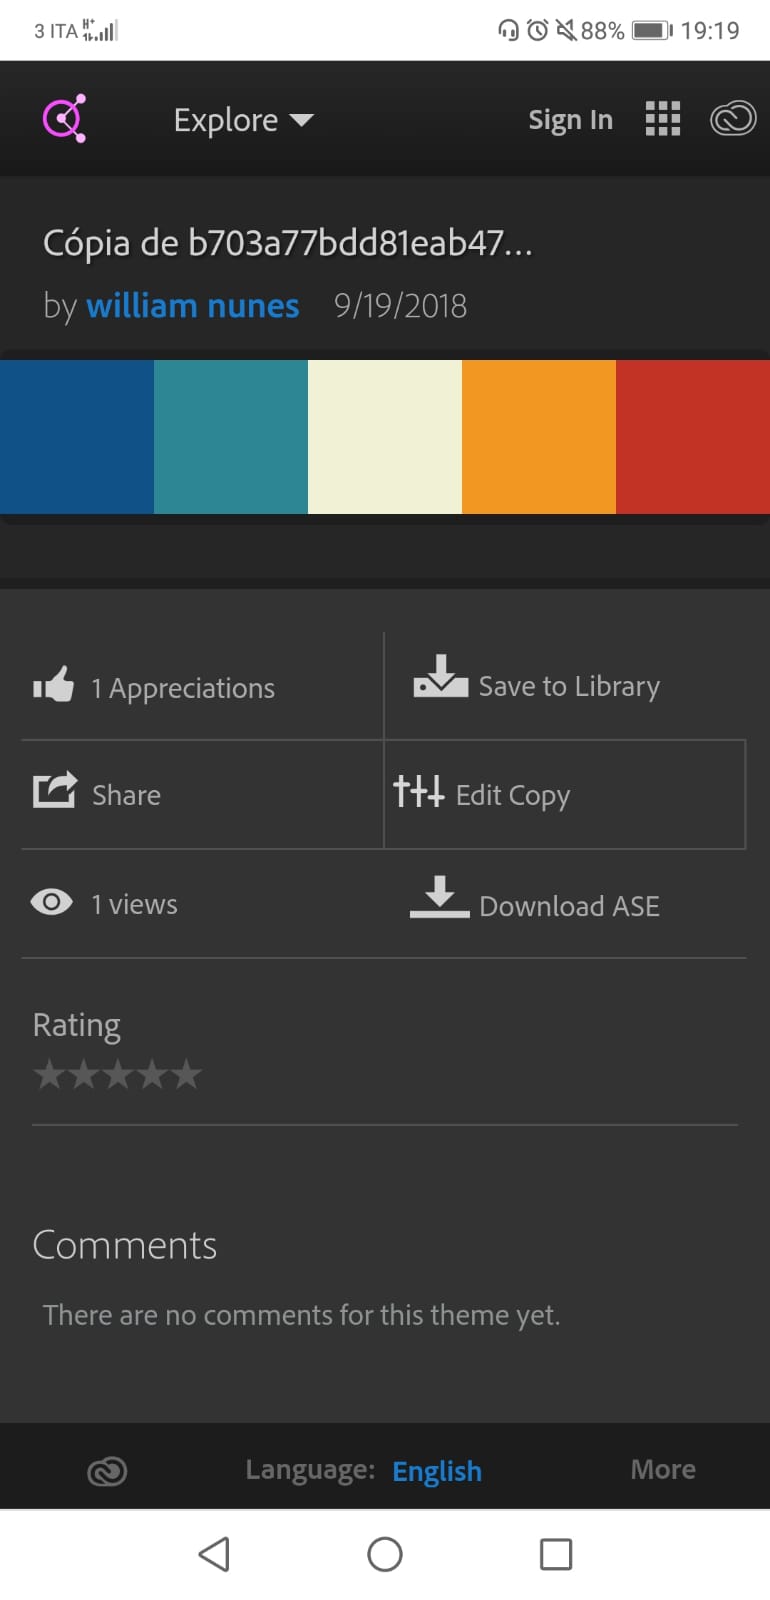The height and width of the screenshot is (1600, 770).
Task: Click the Comments heading
Action: pos(125,1245)
